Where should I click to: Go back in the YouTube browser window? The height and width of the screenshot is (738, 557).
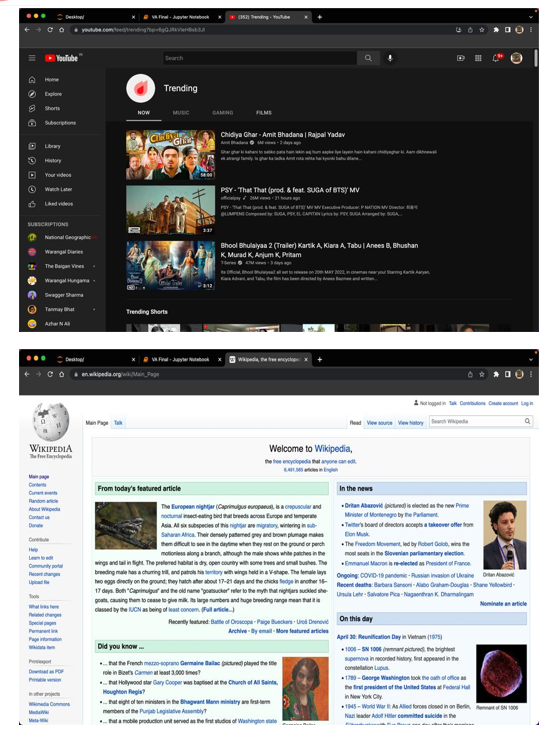27,30
